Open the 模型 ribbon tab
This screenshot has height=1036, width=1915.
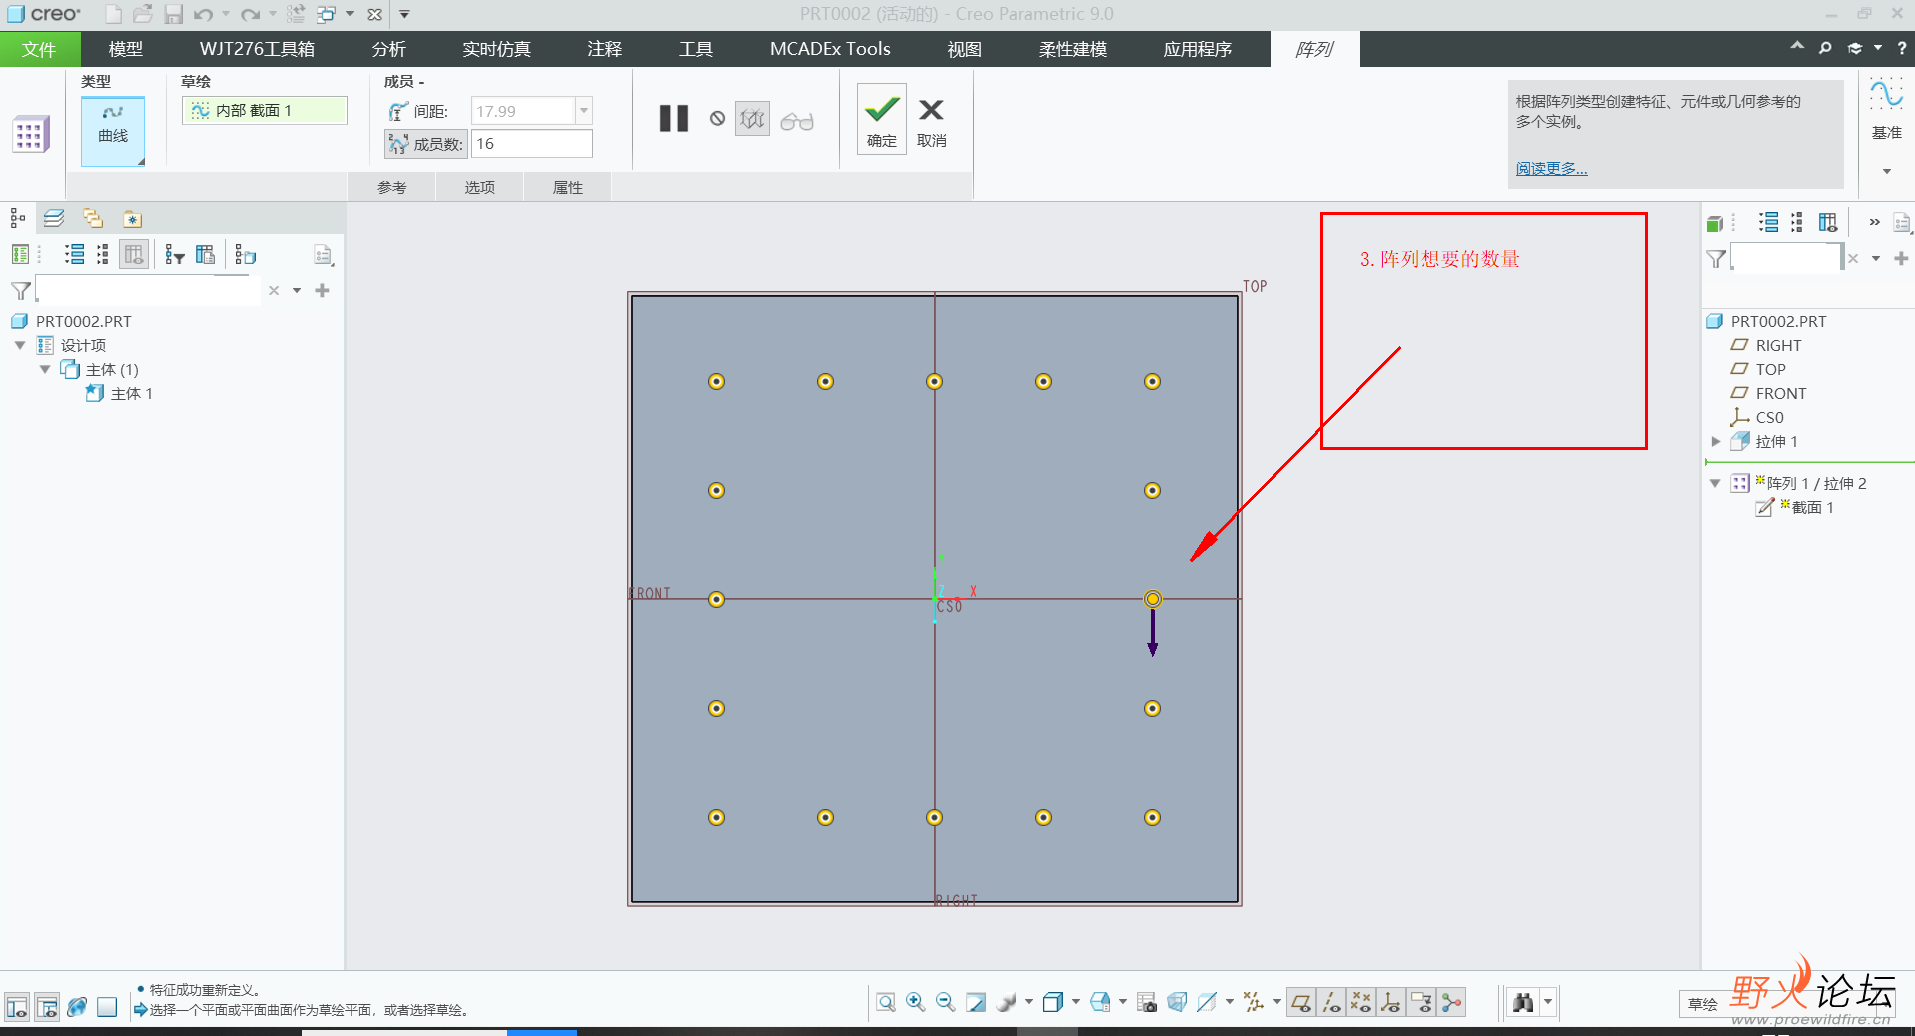[x=126, y=49]
